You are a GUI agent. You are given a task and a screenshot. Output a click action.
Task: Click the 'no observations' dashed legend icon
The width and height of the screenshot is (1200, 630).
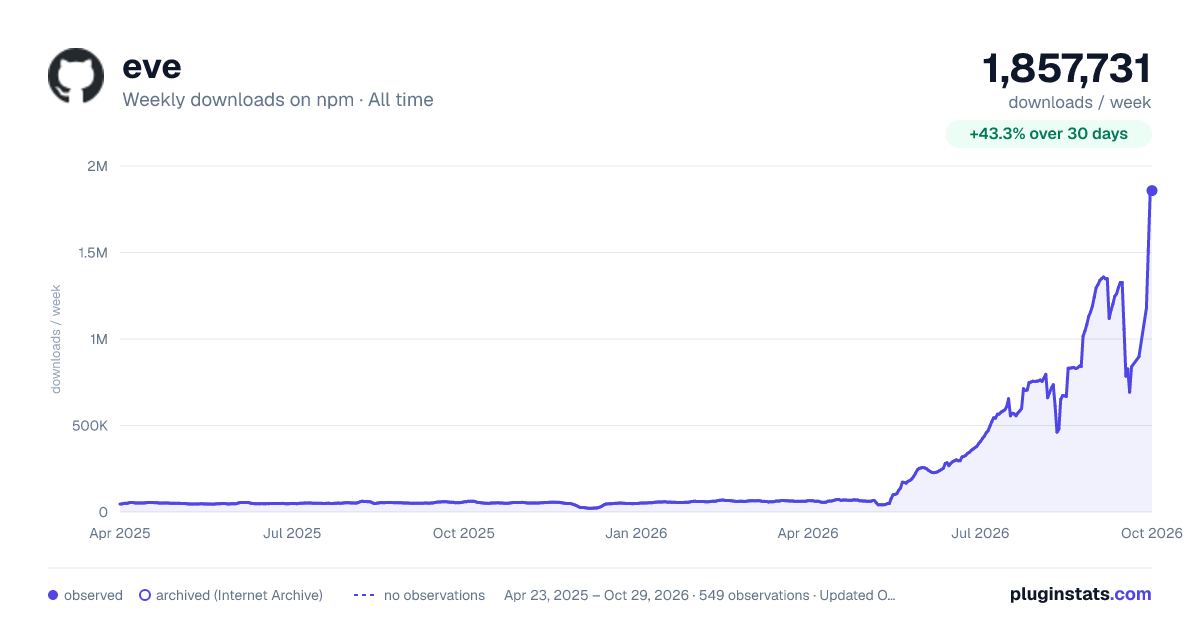[364, 595]
